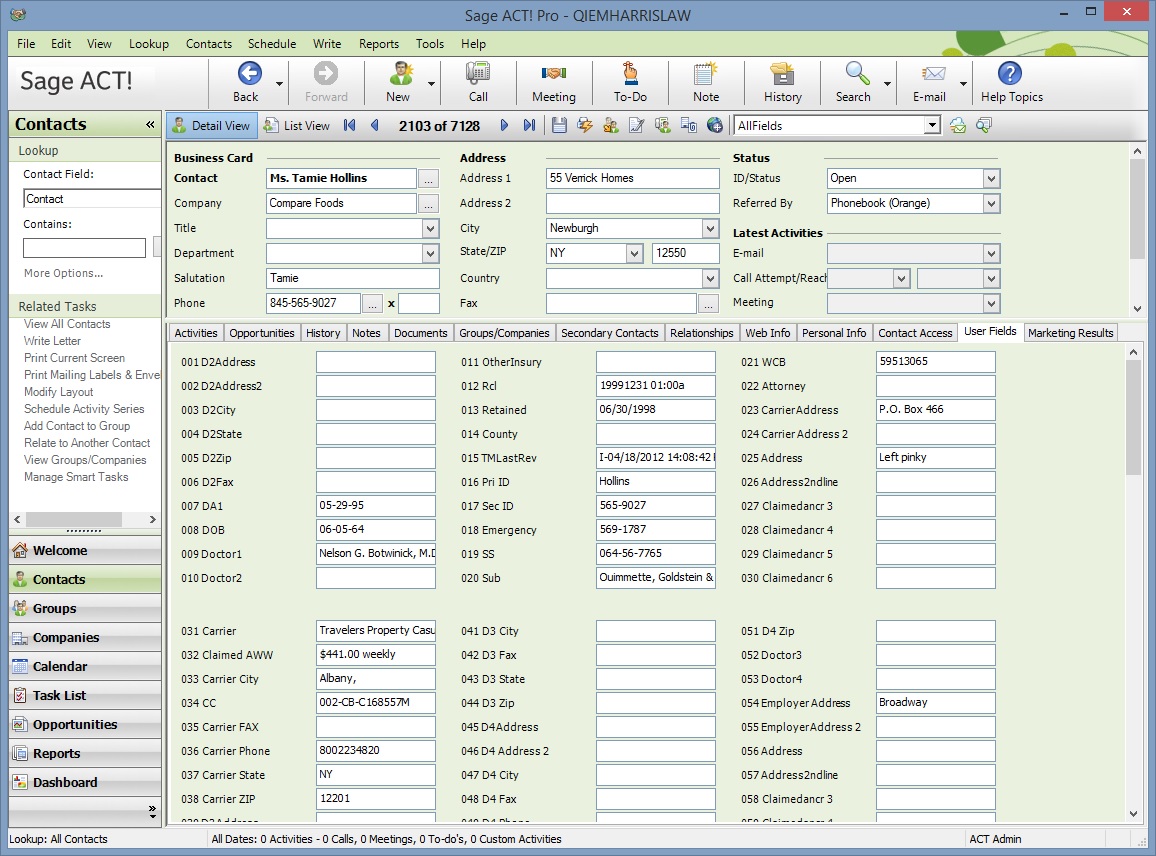This screenshot has width=1156, height=856.
Task: Open the Companies navigation item
Action: 86,637
